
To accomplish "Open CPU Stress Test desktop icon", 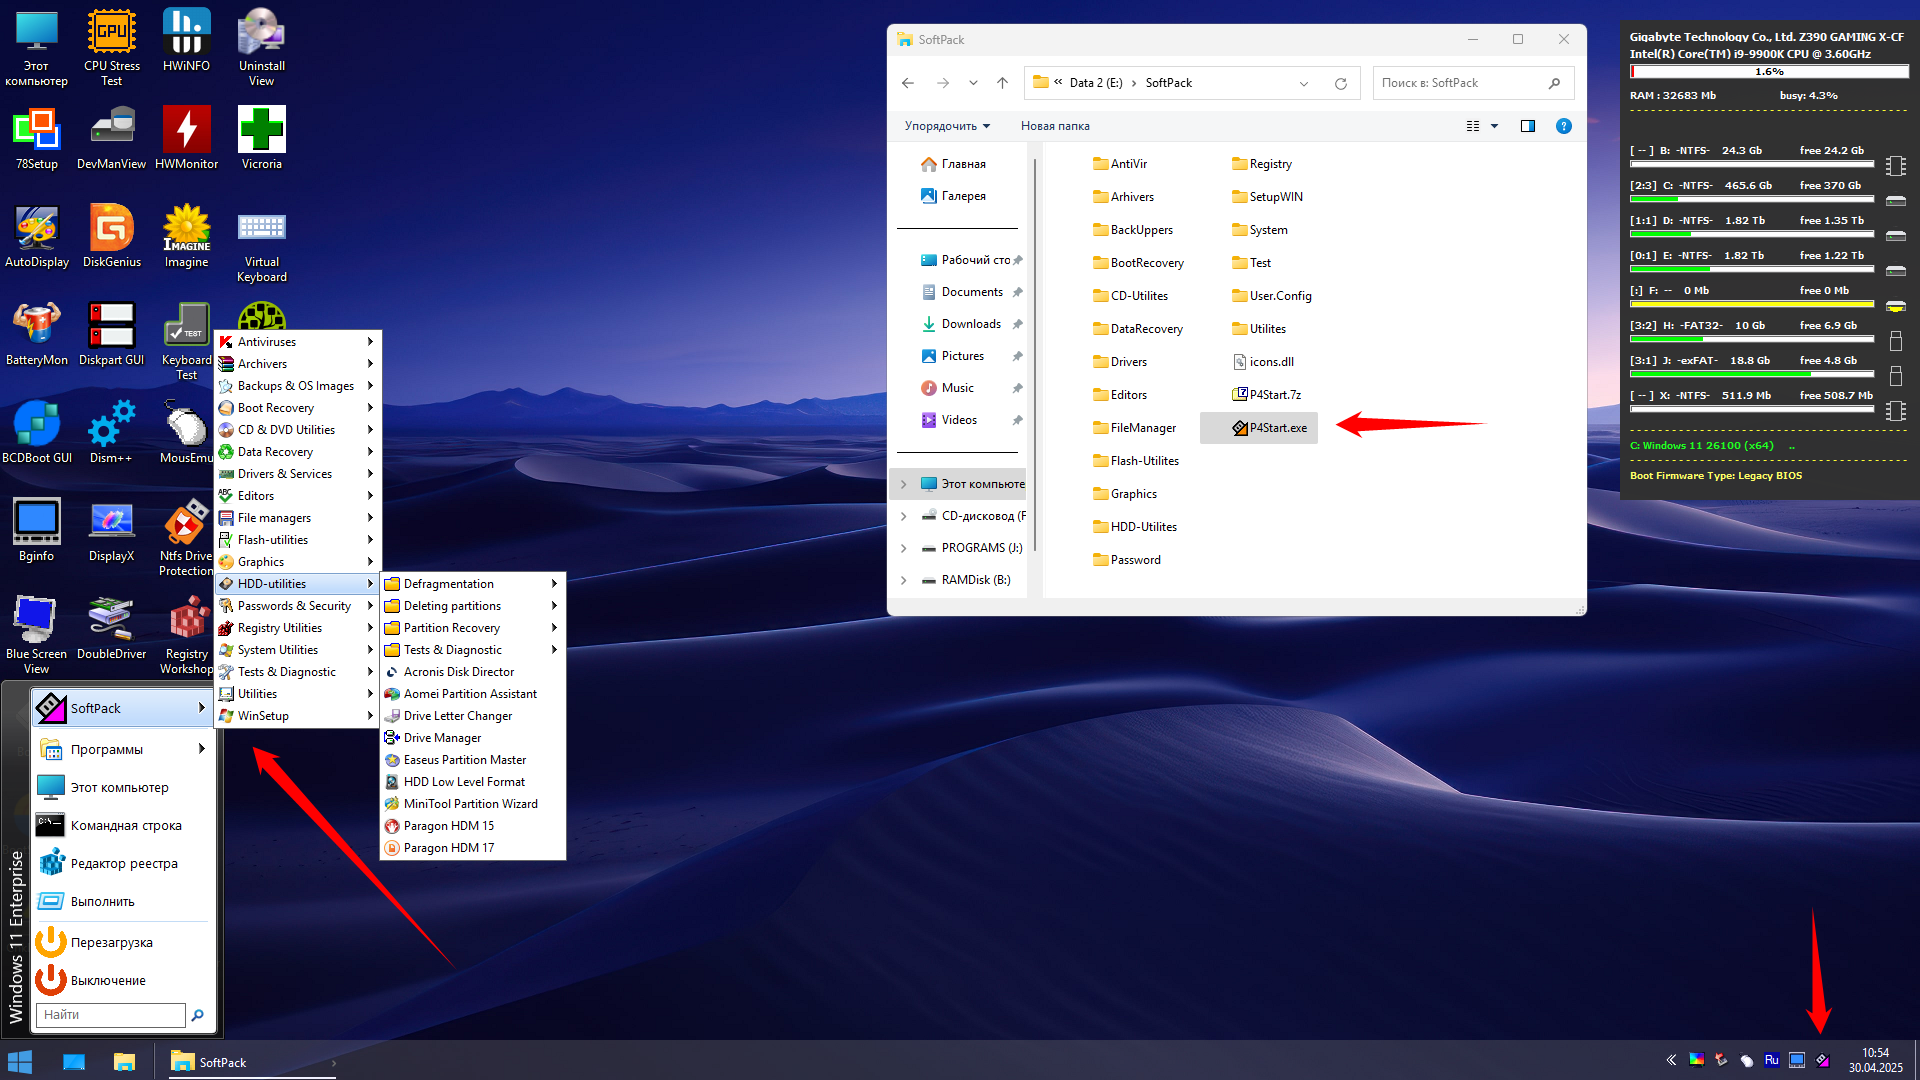I will (111, 47).
